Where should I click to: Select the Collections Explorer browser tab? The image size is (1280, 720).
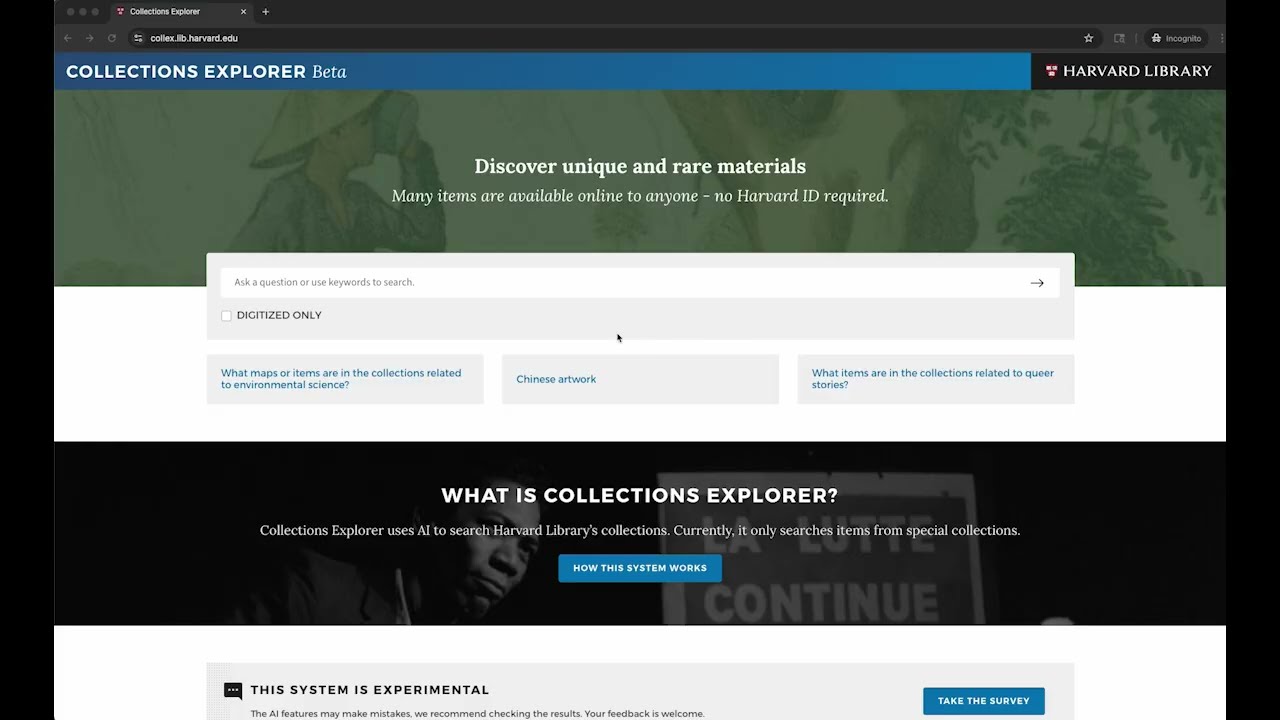[x=180, y=12]
